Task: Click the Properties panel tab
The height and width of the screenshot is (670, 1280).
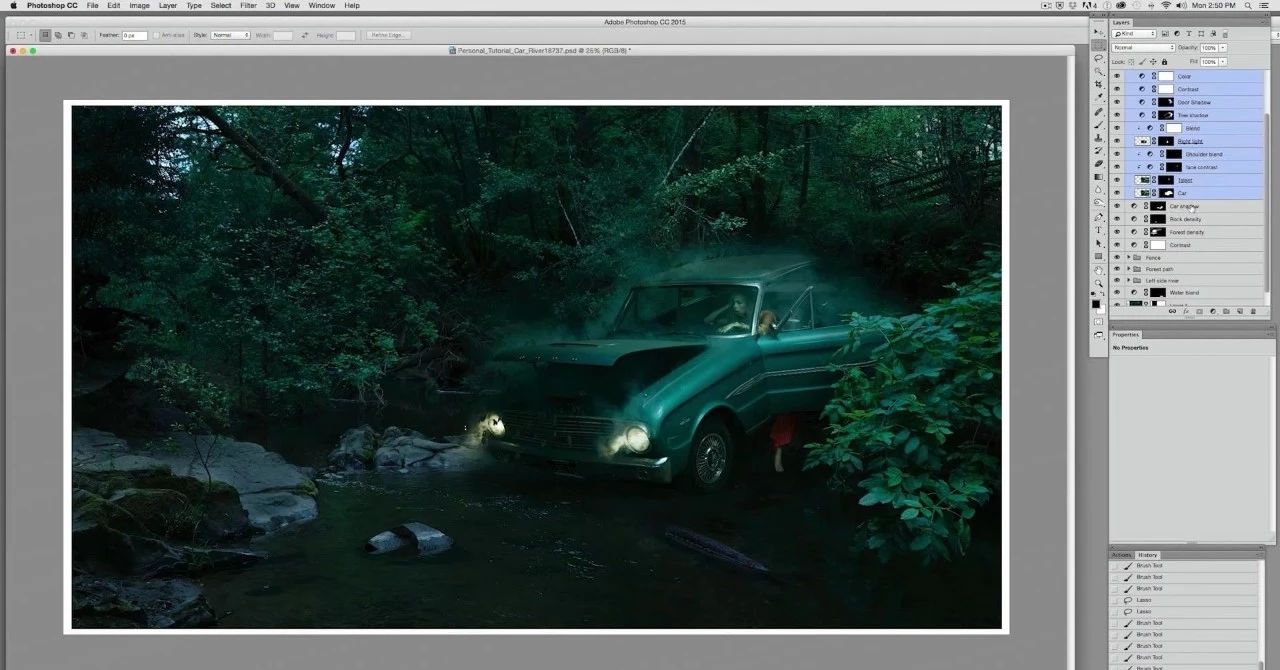Action: (1126, 335)
